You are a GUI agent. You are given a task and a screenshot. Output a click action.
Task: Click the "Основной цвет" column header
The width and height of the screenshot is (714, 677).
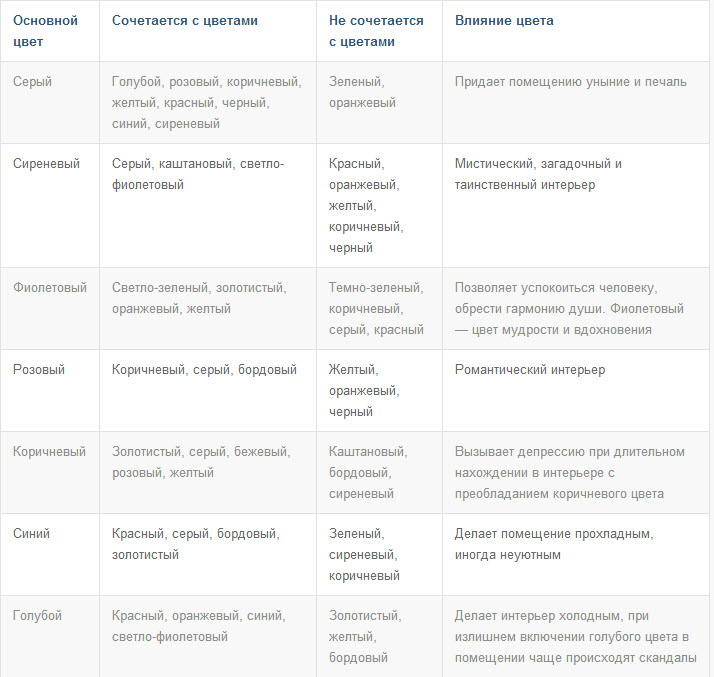(x=45, y=31)
